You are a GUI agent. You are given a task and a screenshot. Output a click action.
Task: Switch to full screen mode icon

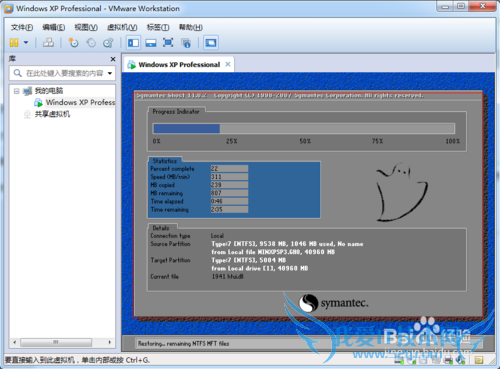(168, 43)
